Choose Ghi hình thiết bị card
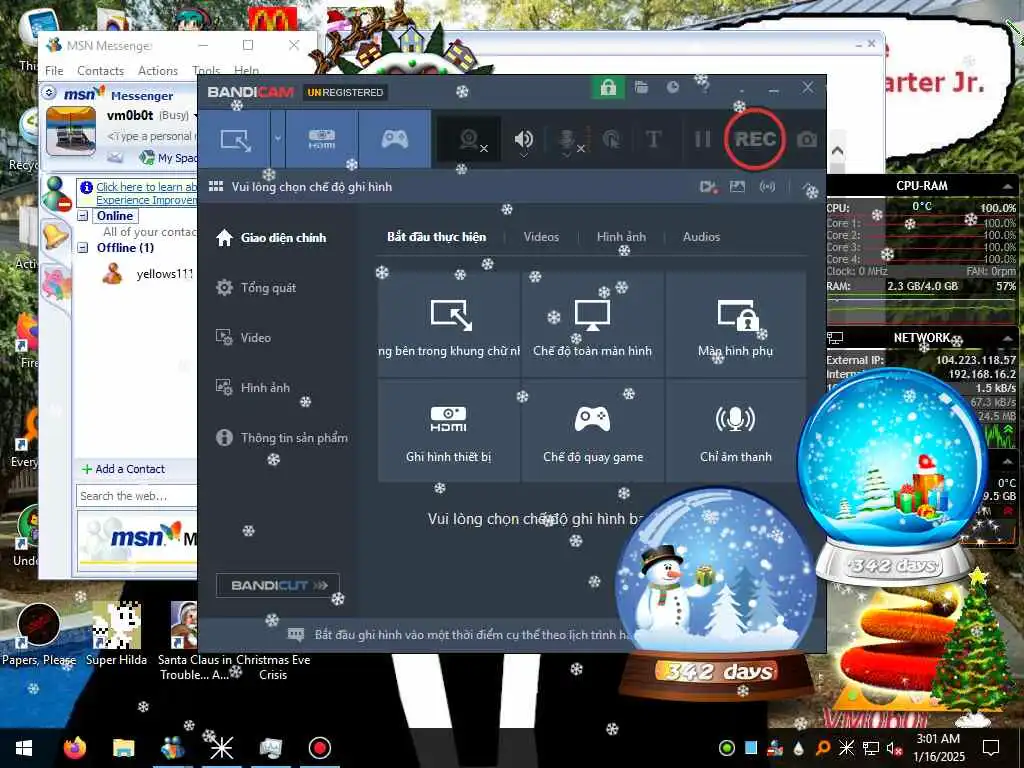Image resolution: width=1024 pixels, height=768 pixels. click(449, 431)
